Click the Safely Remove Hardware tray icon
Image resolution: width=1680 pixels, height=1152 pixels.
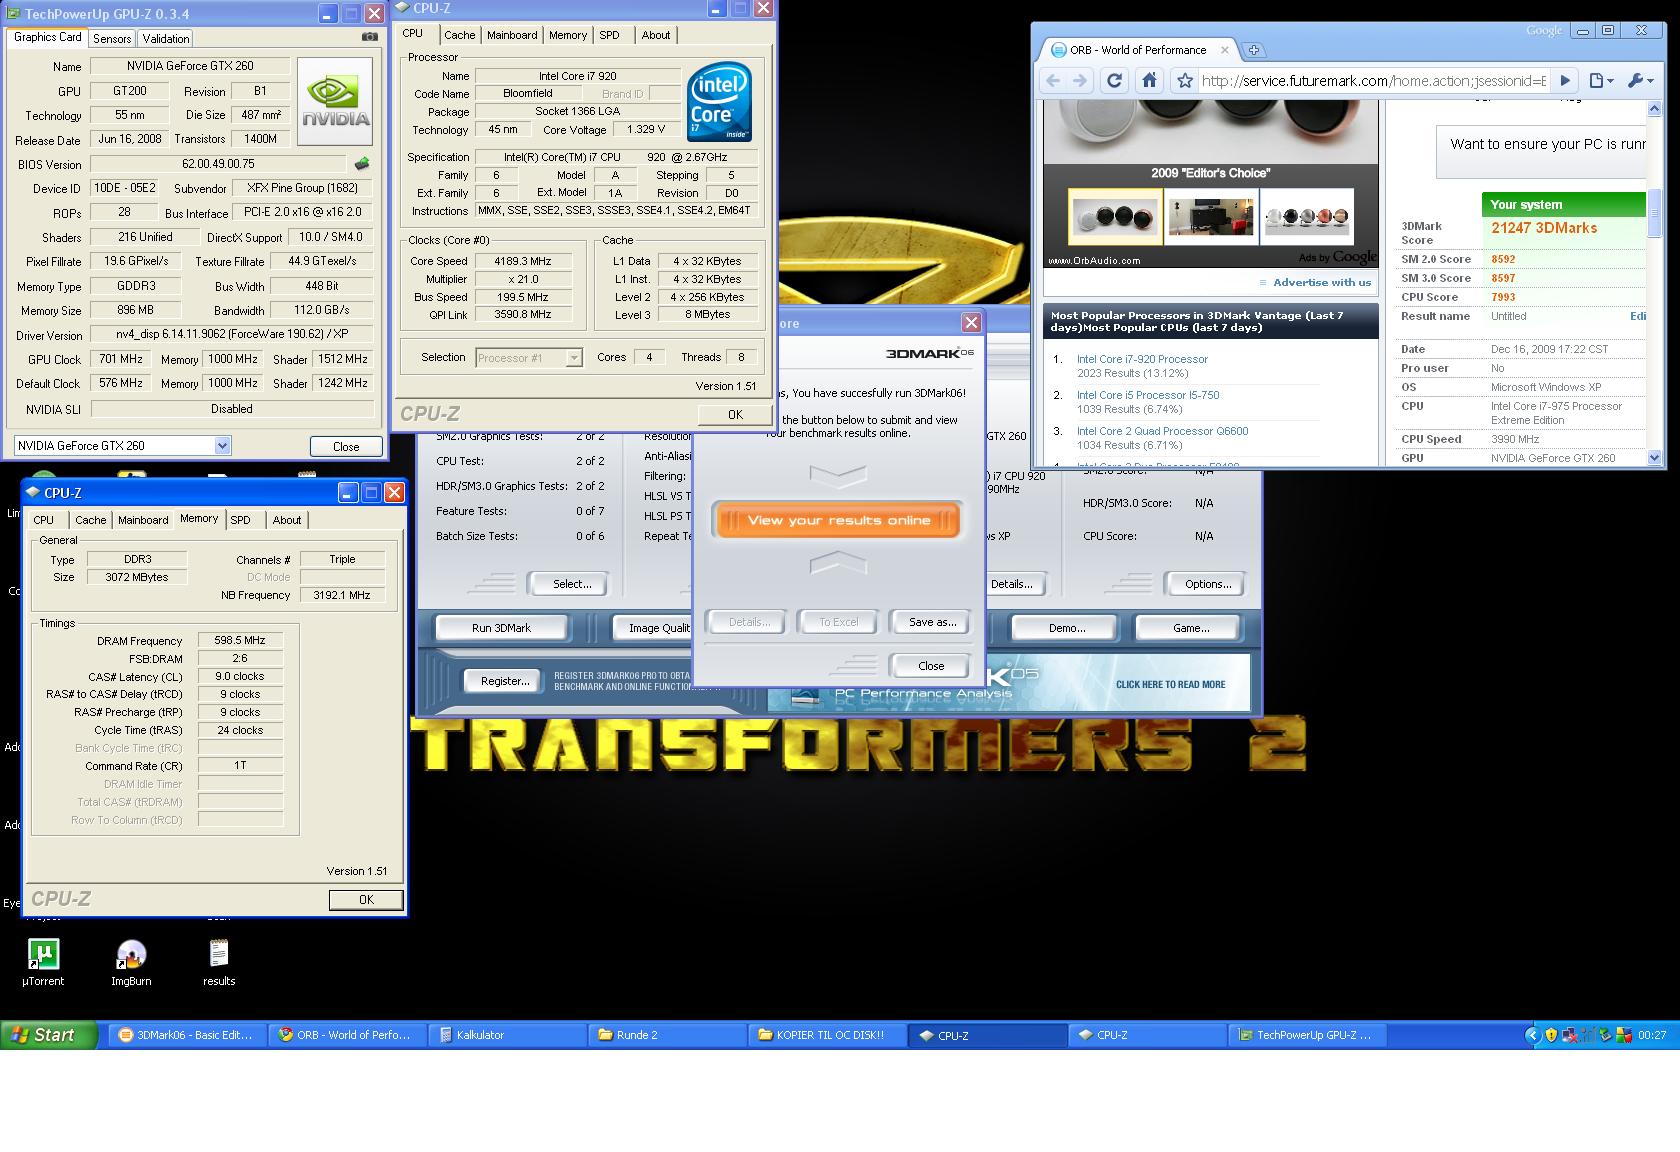pos(1606,1035)
